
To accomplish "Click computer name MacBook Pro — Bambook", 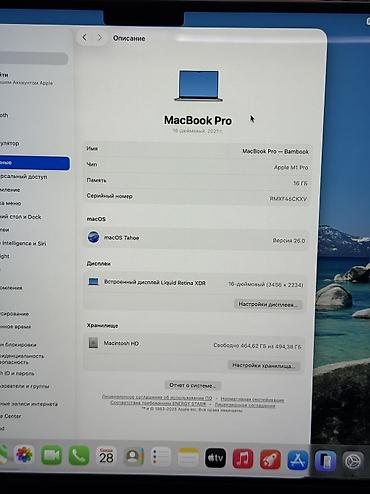I will point(275,151).
